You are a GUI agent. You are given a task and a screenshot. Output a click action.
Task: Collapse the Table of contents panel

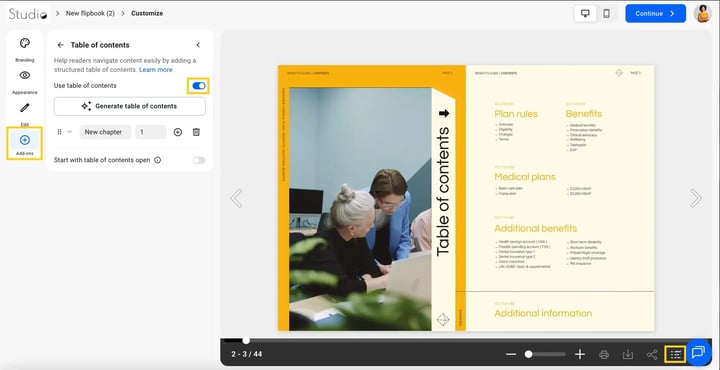click(198, 45)
